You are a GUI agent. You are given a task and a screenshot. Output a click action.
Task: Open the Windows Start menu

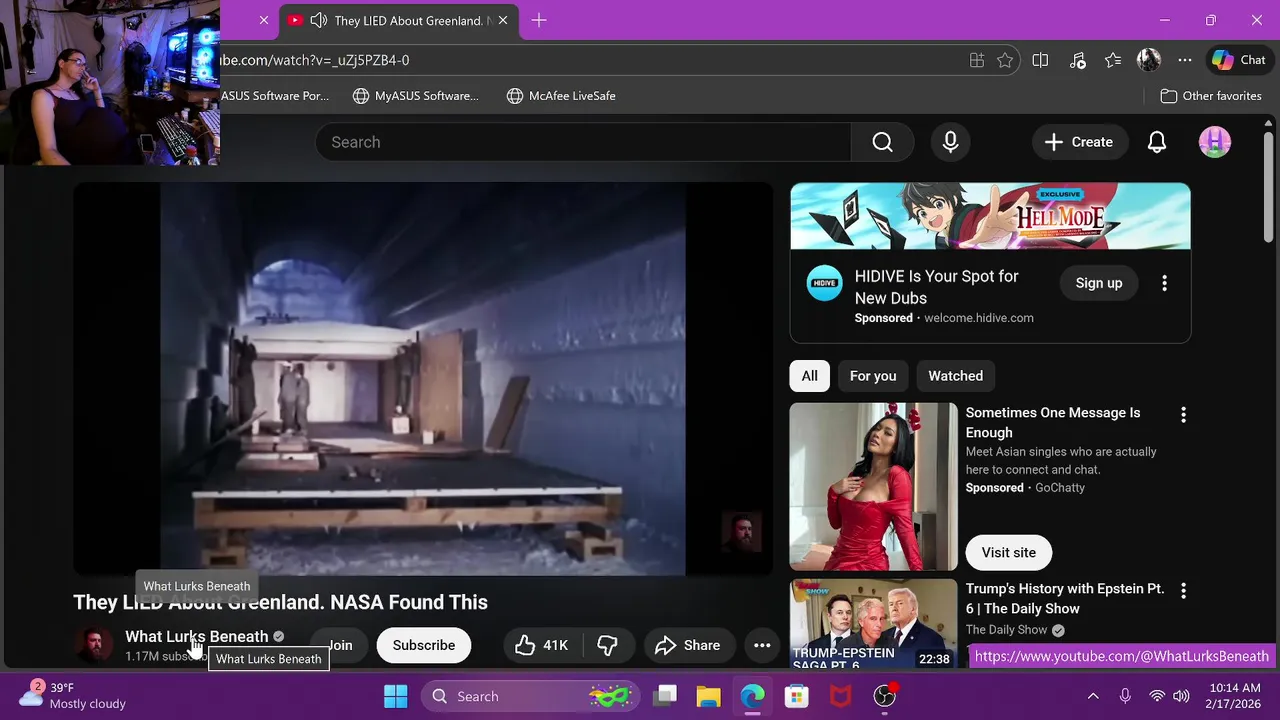coord(395,696)
